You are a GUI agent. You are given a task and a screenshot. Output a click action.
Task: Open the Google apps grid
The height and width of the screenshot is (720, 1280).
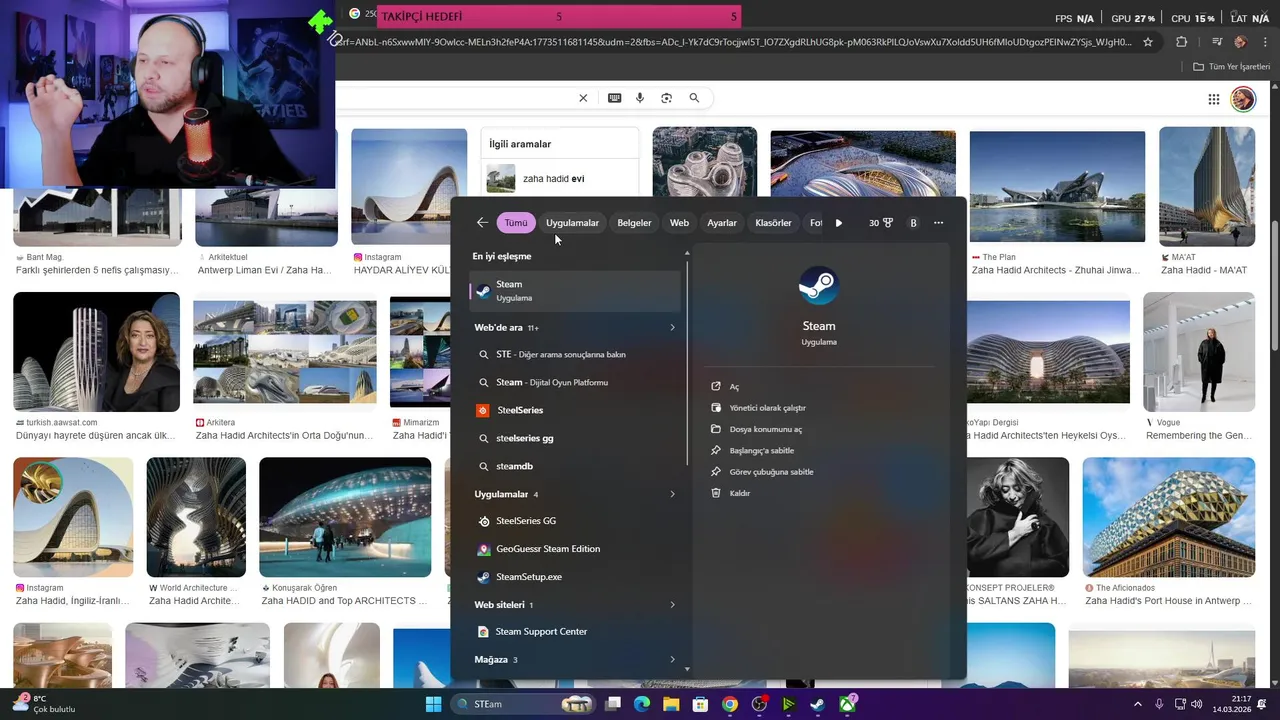(1213, 99)
